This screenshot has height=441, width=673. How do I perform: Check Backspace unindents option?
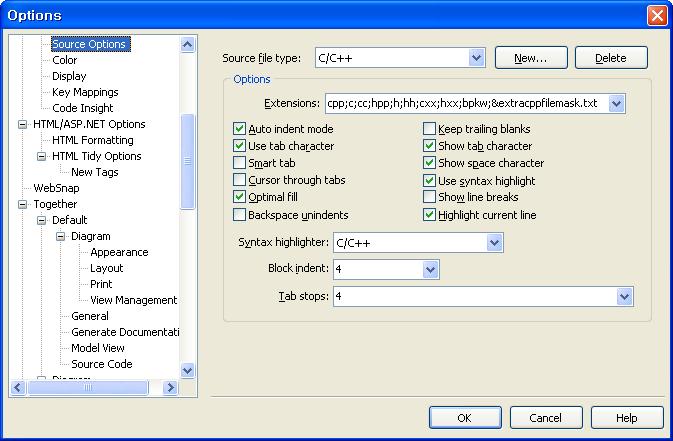click(x=240, y=215)
